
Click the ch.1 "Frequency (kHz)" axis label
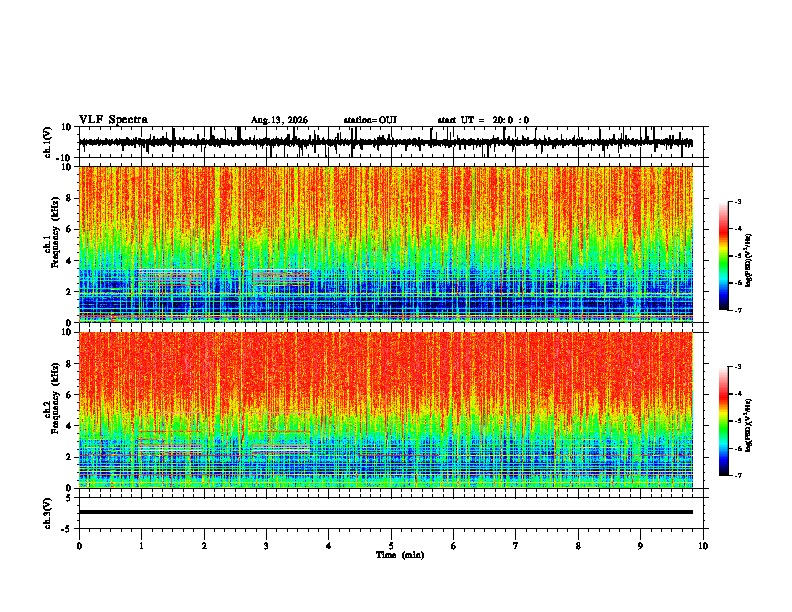55,232
